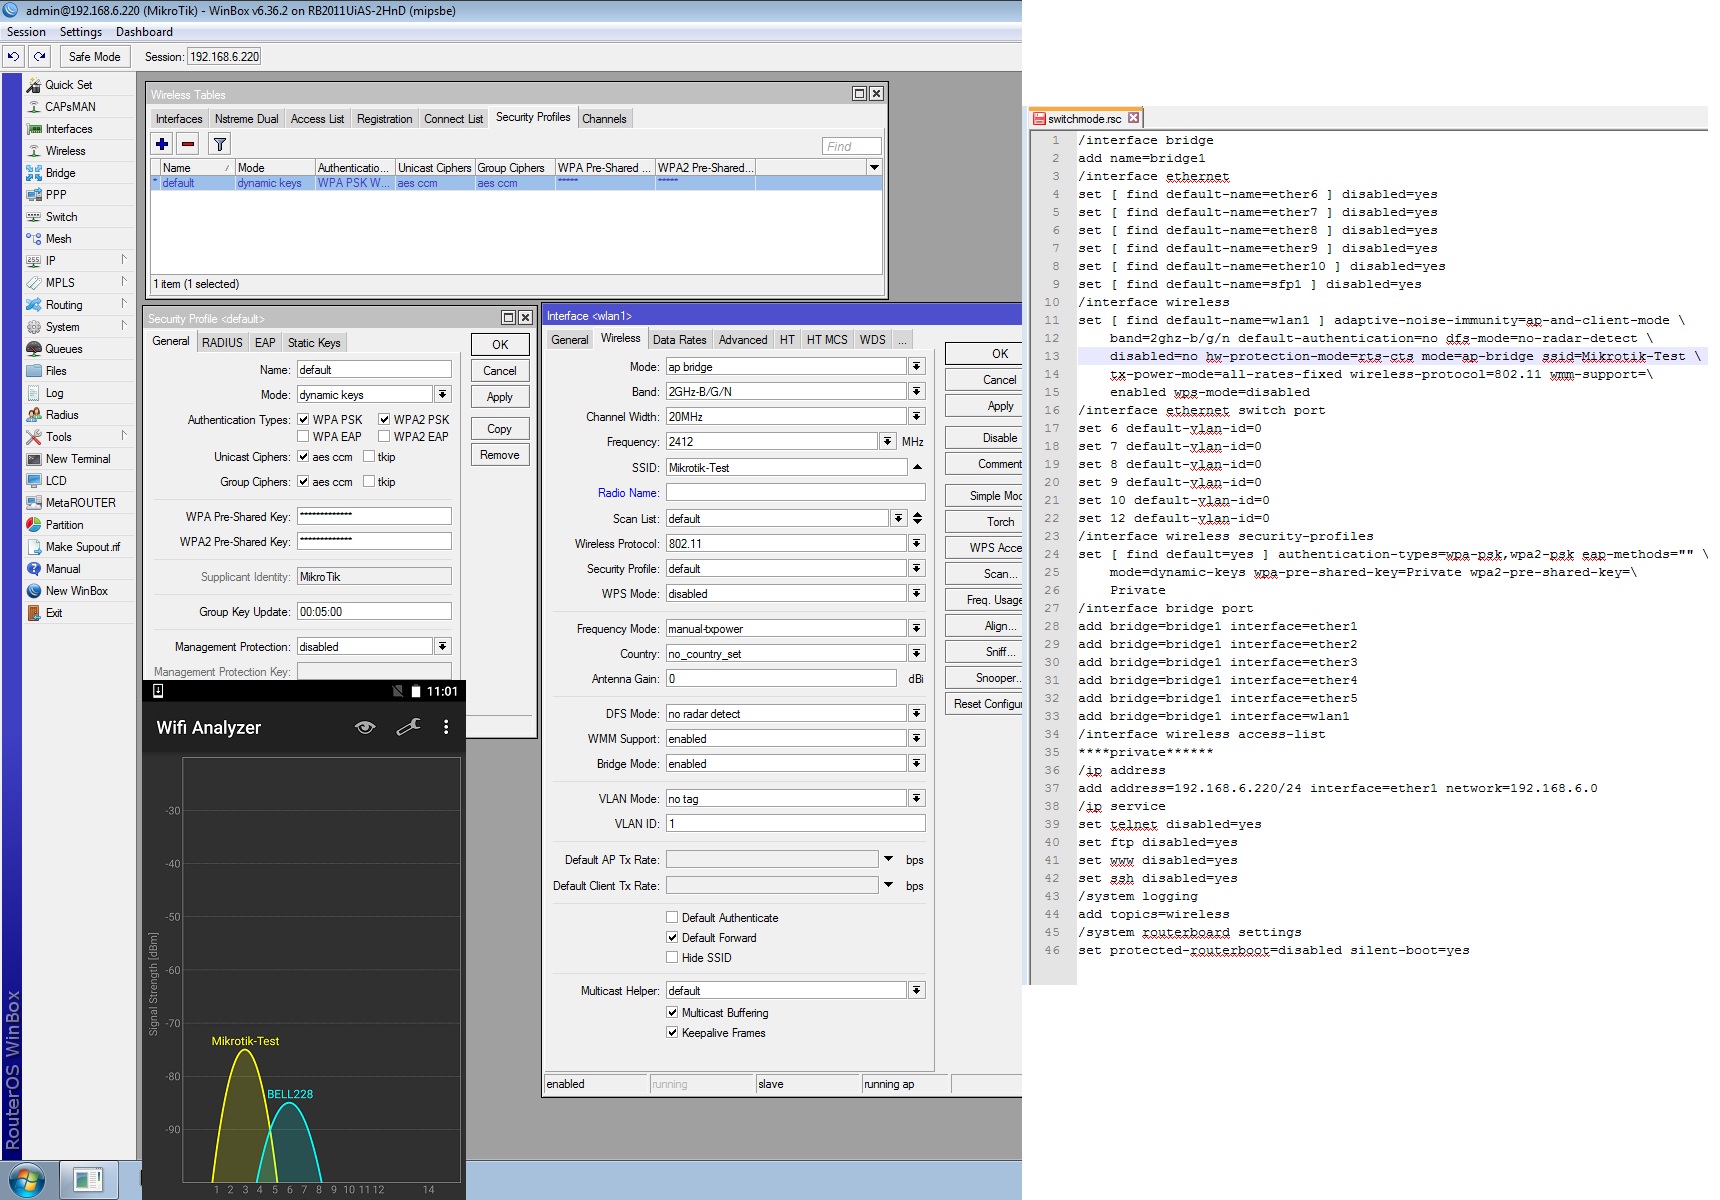Open the Security Profile dropdown in wlan1
Image resolution: width=1720 pixels, height=1200 pixels.
coord(916,569)
